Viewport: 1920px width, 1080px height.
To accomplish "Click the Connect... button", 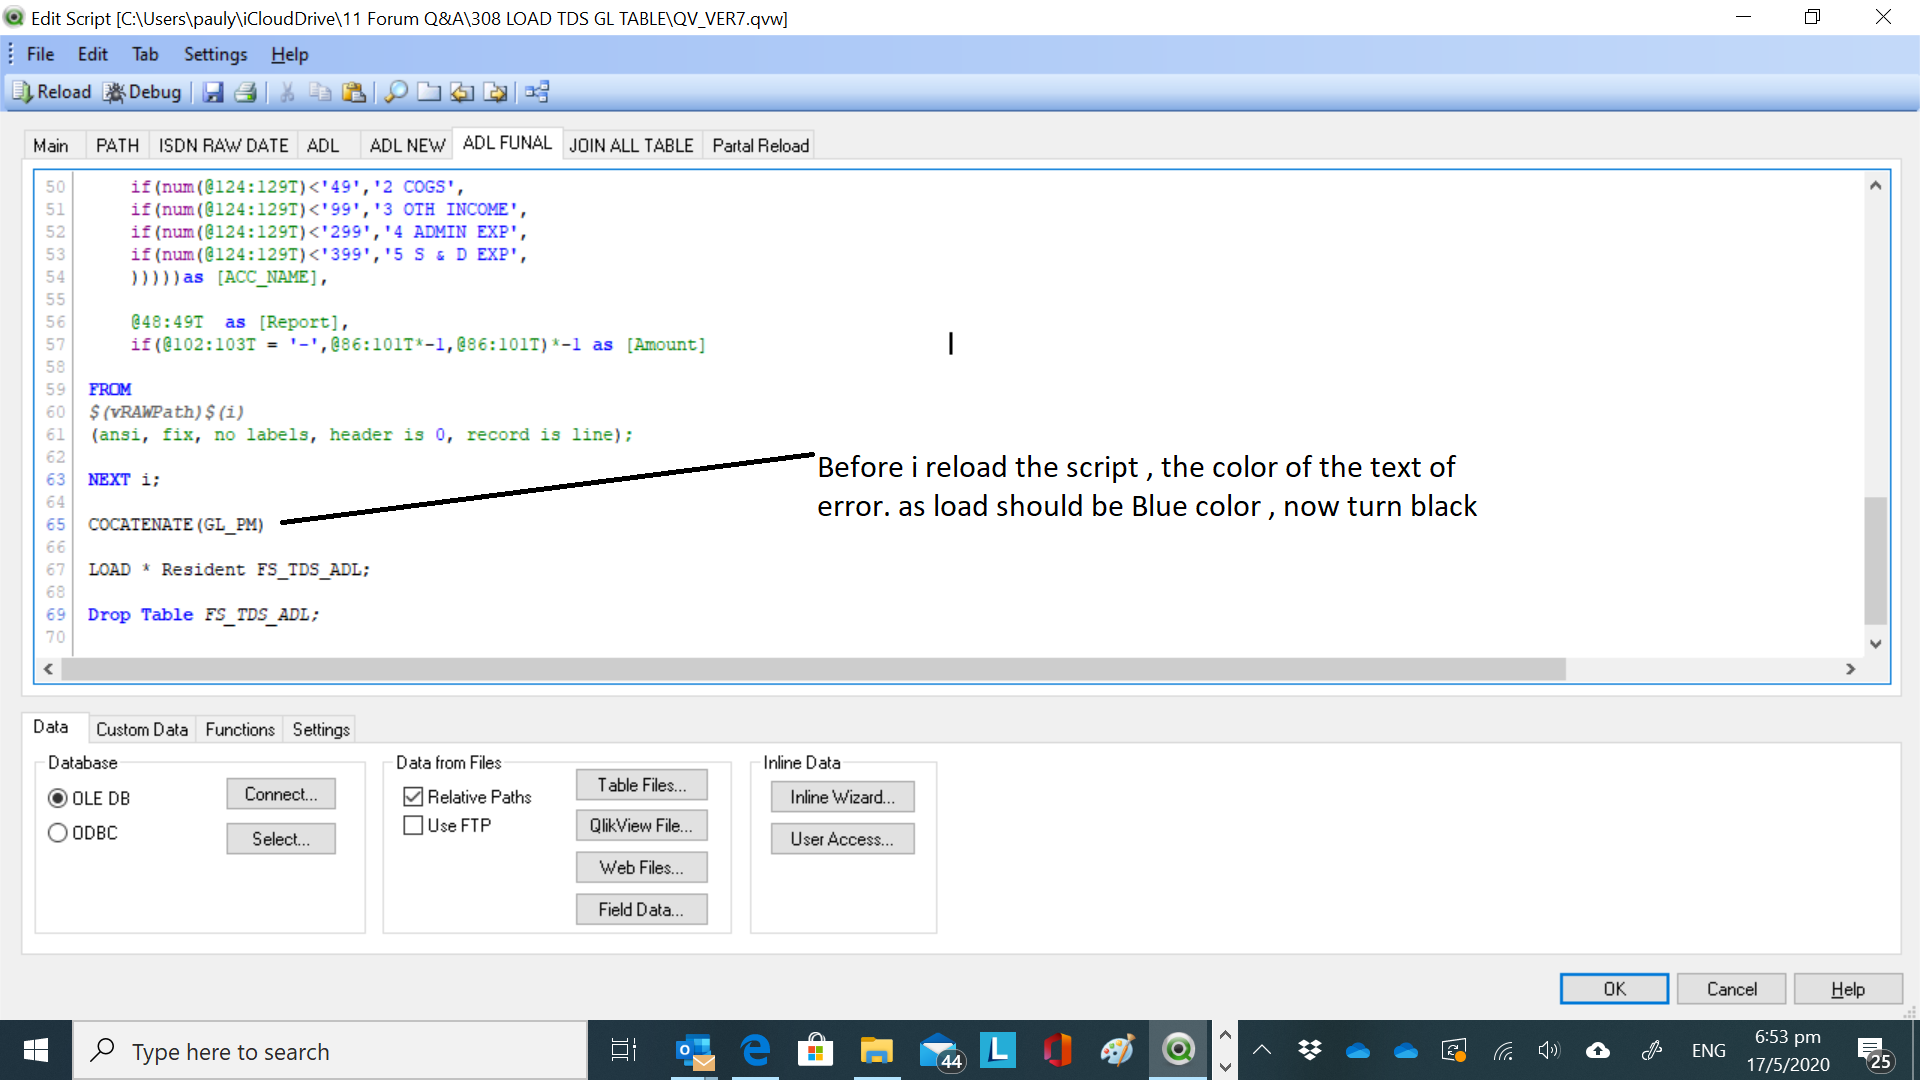I will (x=281, y=794).
